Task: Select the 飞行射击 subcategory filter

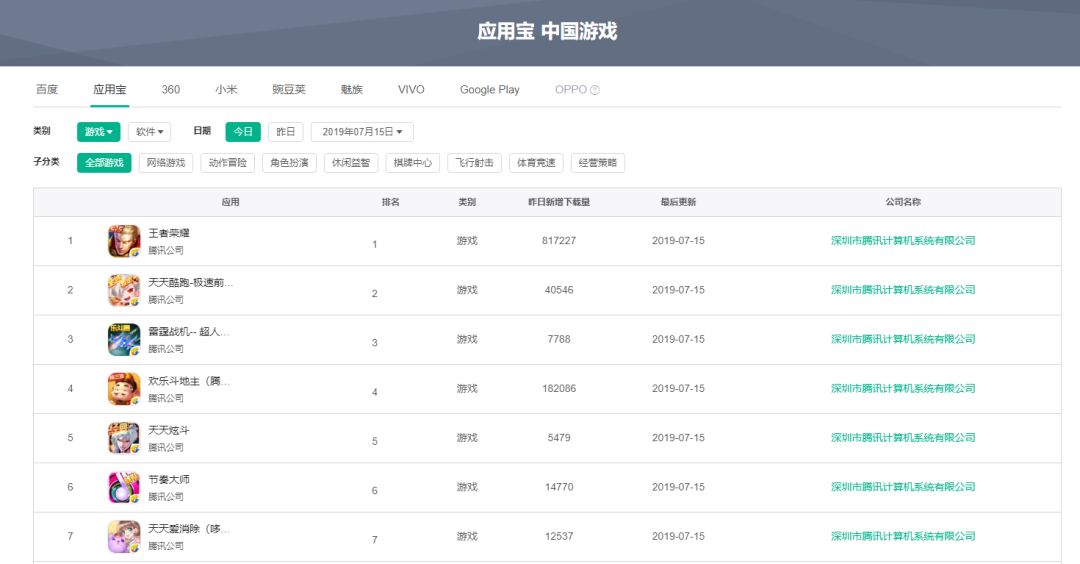Action: [x=475, y=163]
